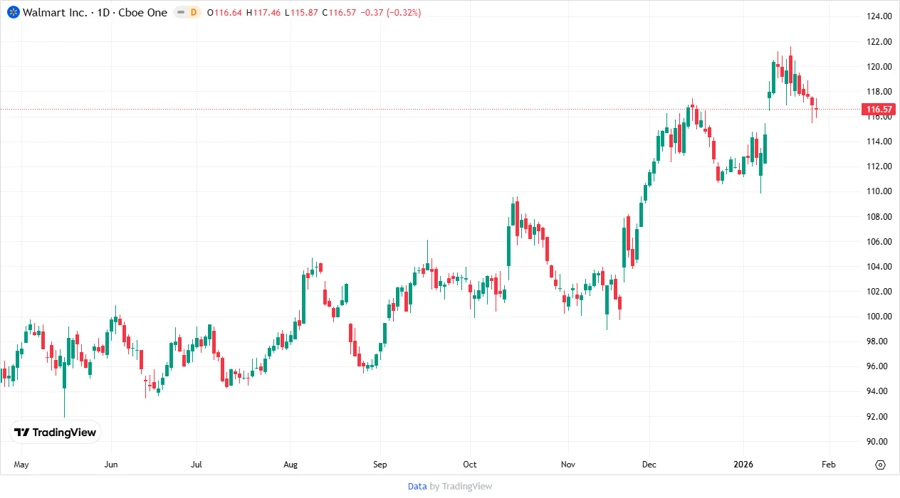900x498 pixels.
Task: Click the 114.00 price axis label
Action: [879, 141]
